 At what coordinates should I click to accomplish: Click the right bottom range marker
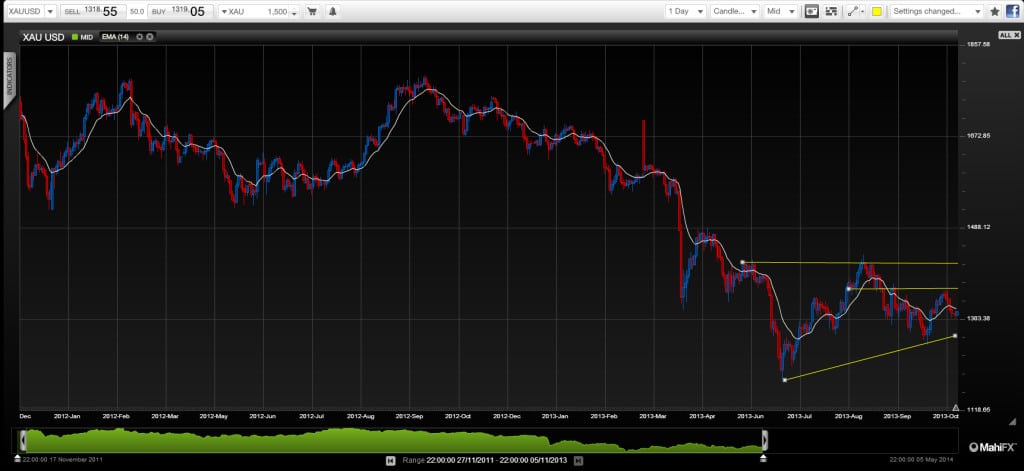click(763, 459)
